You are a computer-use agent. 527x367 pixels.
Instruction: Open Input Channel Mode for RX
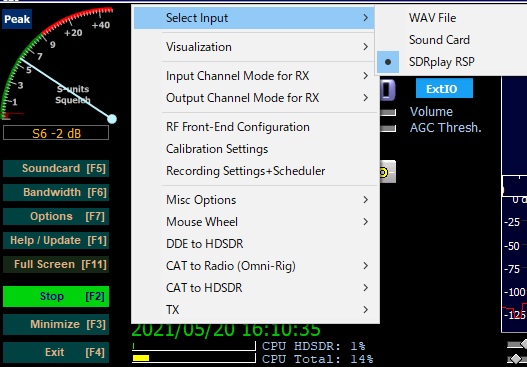click(254, 76)
